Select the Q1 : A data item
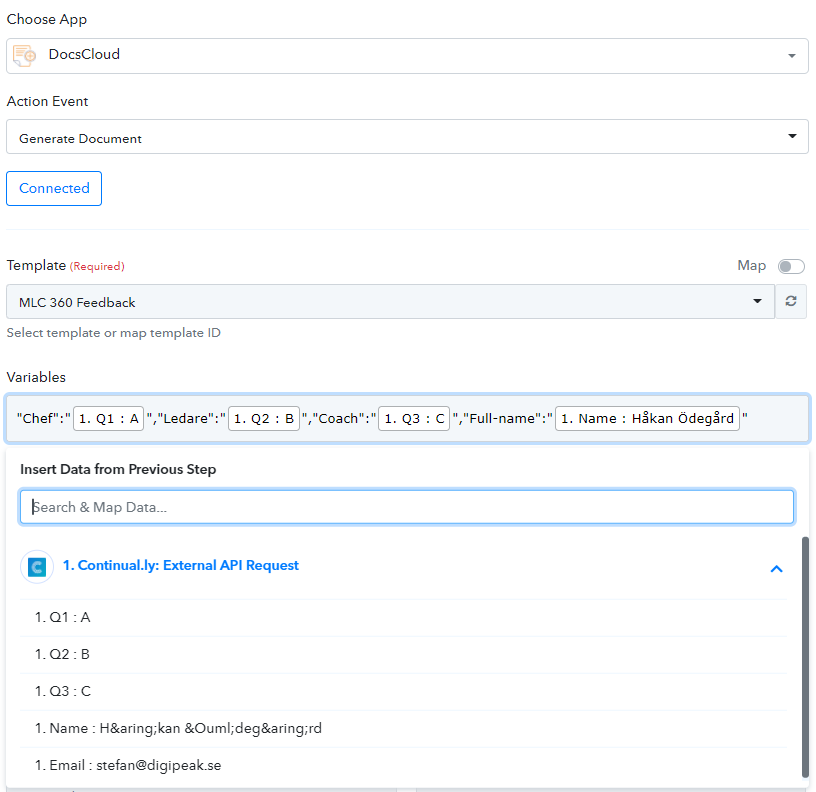Image resolution: width=816 pixels, height=792 pixels. pyautogui.click(x=63, y=618)
